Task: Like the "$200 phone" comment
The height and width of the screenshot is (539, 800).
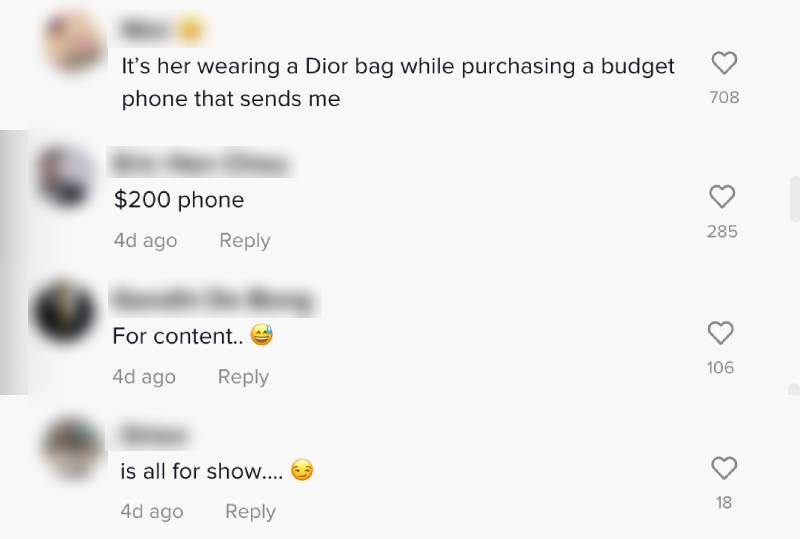Action: coord(722,197)
